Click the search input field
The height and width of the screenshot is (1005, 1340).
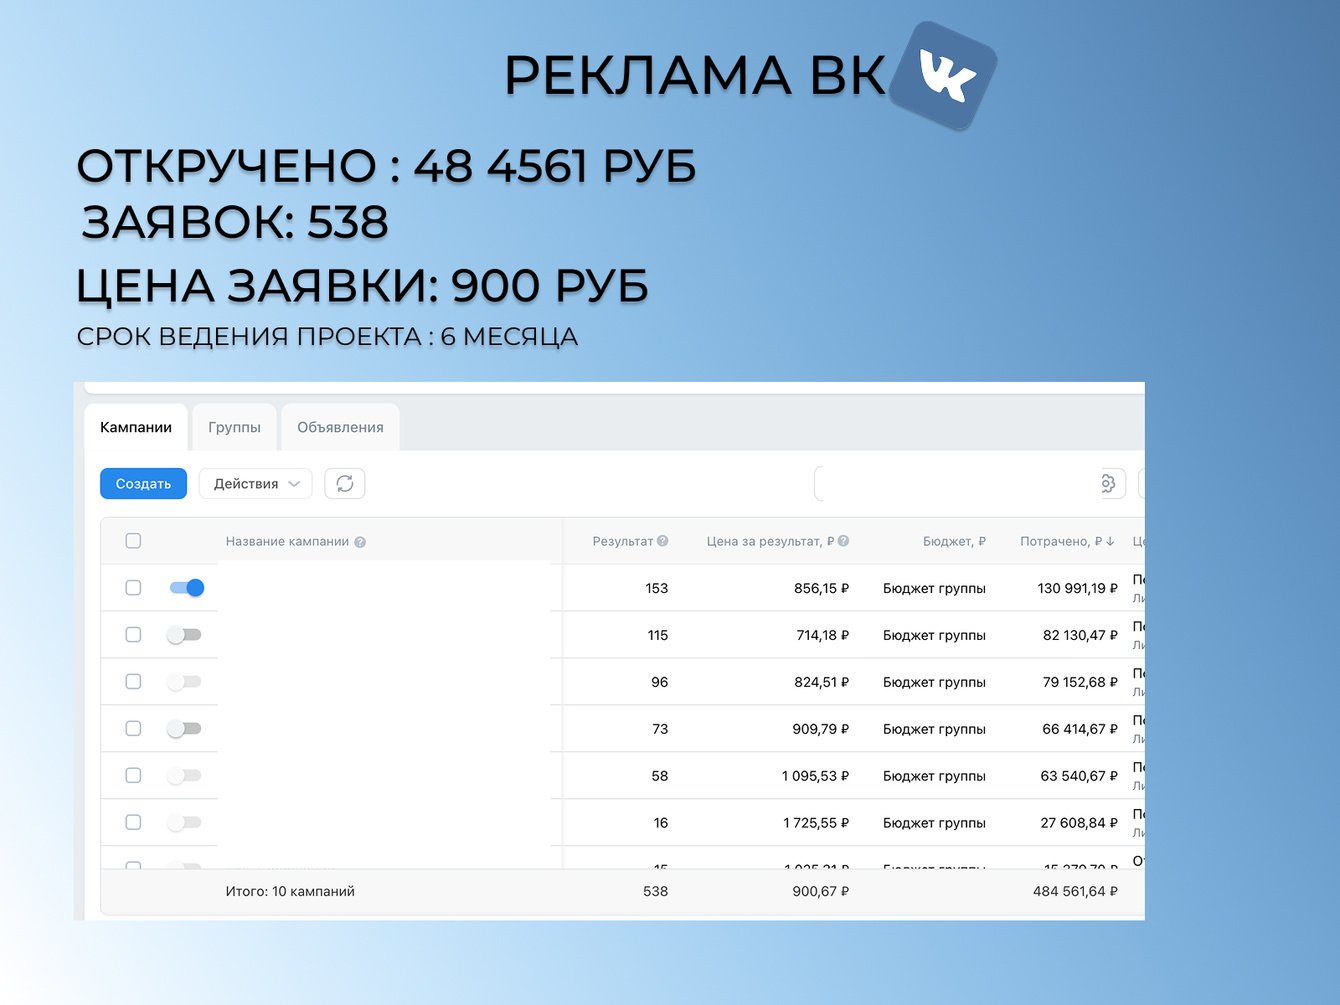coord(957,484)
